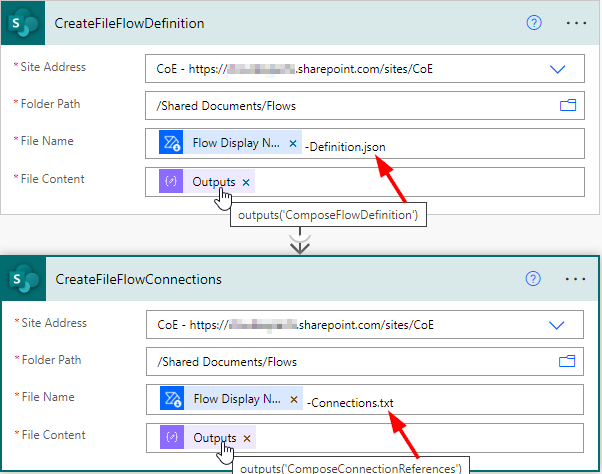Screen dimensions: 602x474
Task: Open folder picker in CreateFileFlowDefinition Folder Path
Action: (568, 105)
